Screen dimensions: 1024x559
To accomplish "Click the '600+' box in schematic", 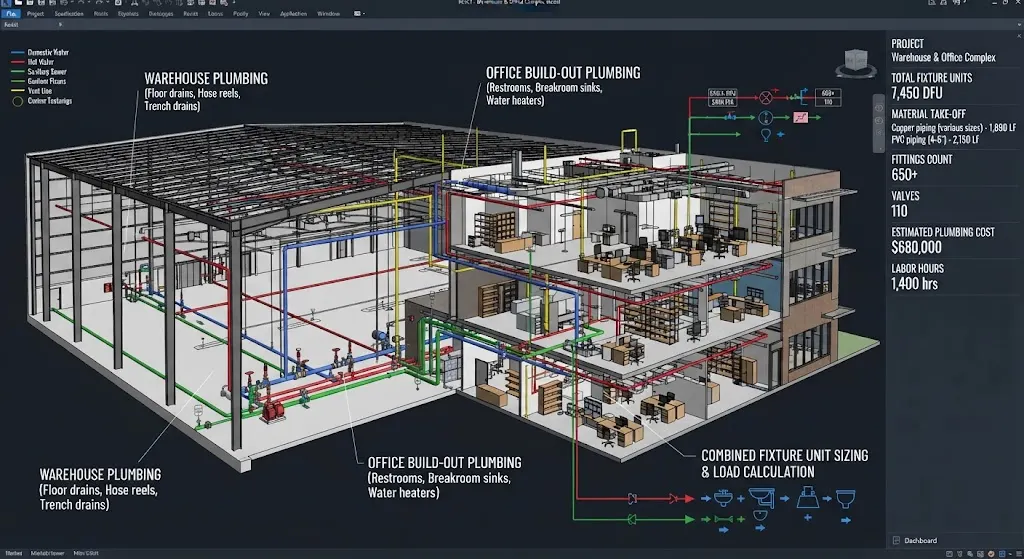I will pyautogui.click(x=827, y=93).
